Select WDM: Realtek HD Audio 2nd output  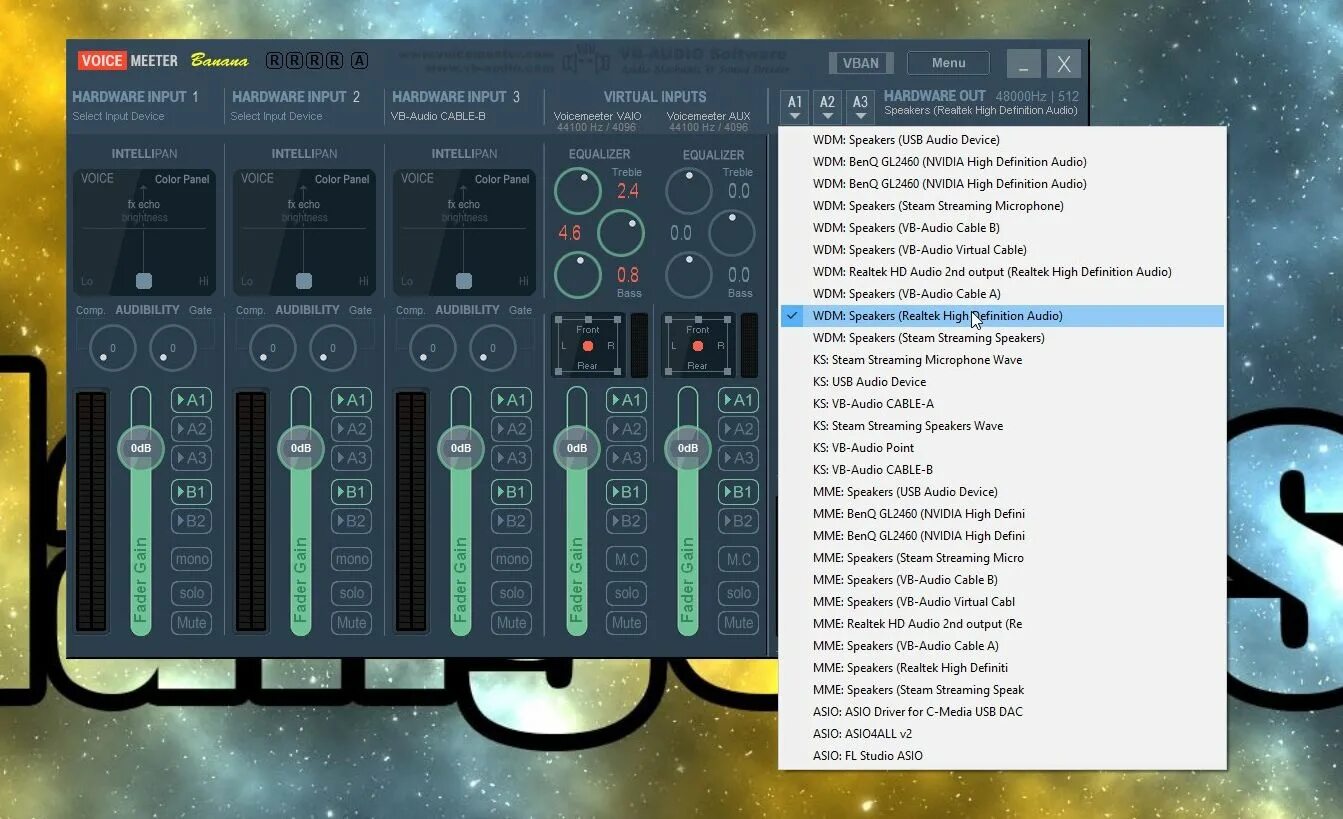(x=1002, y=272)
